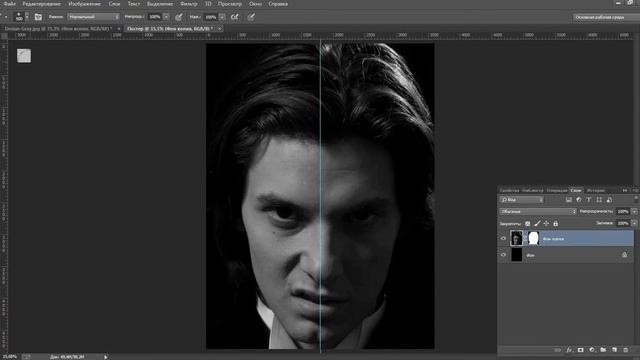The width and height of the screenshot is (640, 360).
Task: Enable airbrush mode icon
Action: pos(235,17)
